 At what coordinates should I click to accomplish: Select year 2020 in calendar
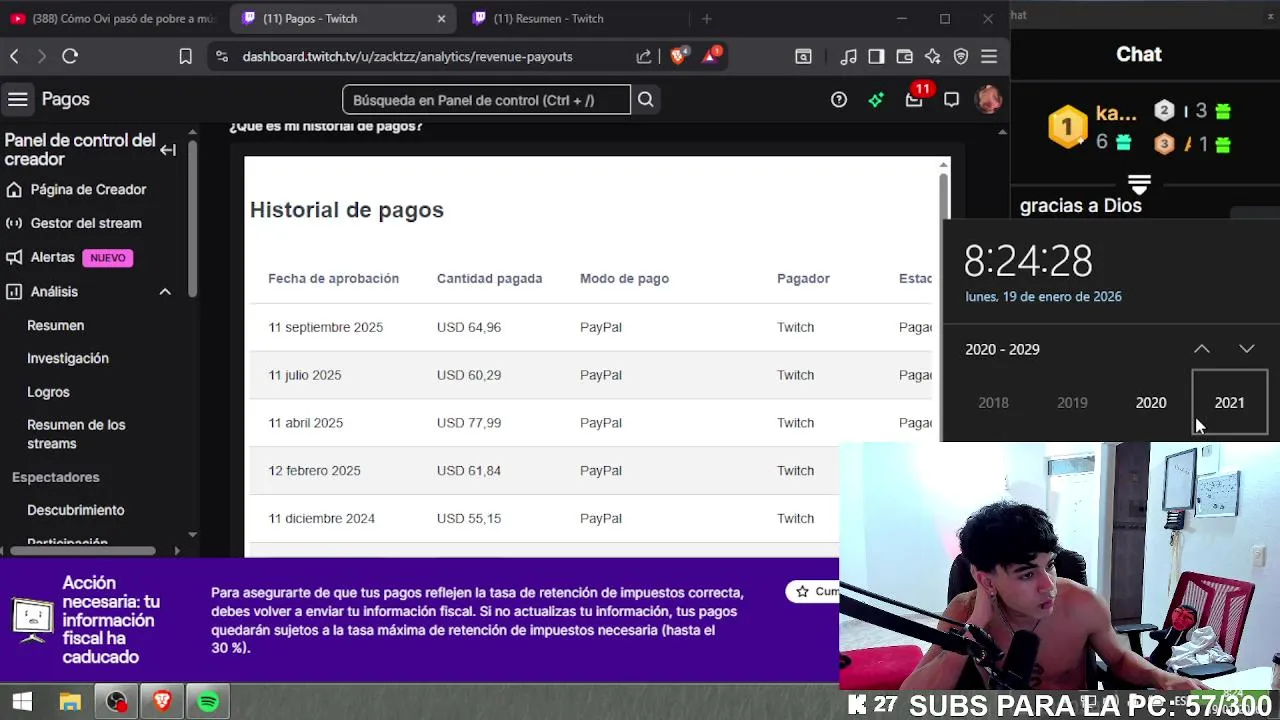(1151, 402)
